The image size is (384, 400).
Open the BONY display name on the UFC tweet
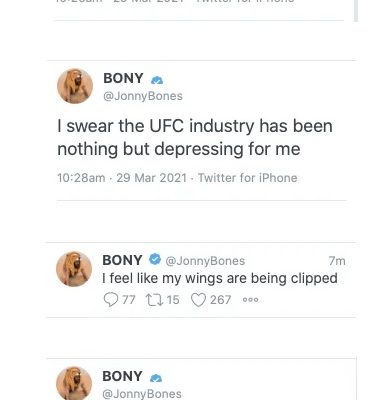[x=123, y=79]
